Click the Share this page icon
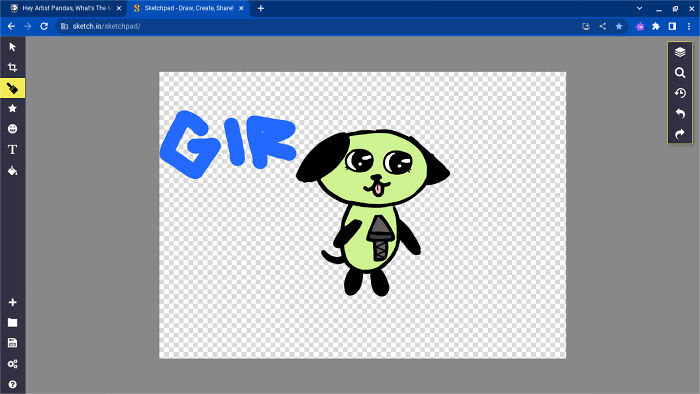The height and width of the screenshot is (394, 700). [x=603, y=26]
